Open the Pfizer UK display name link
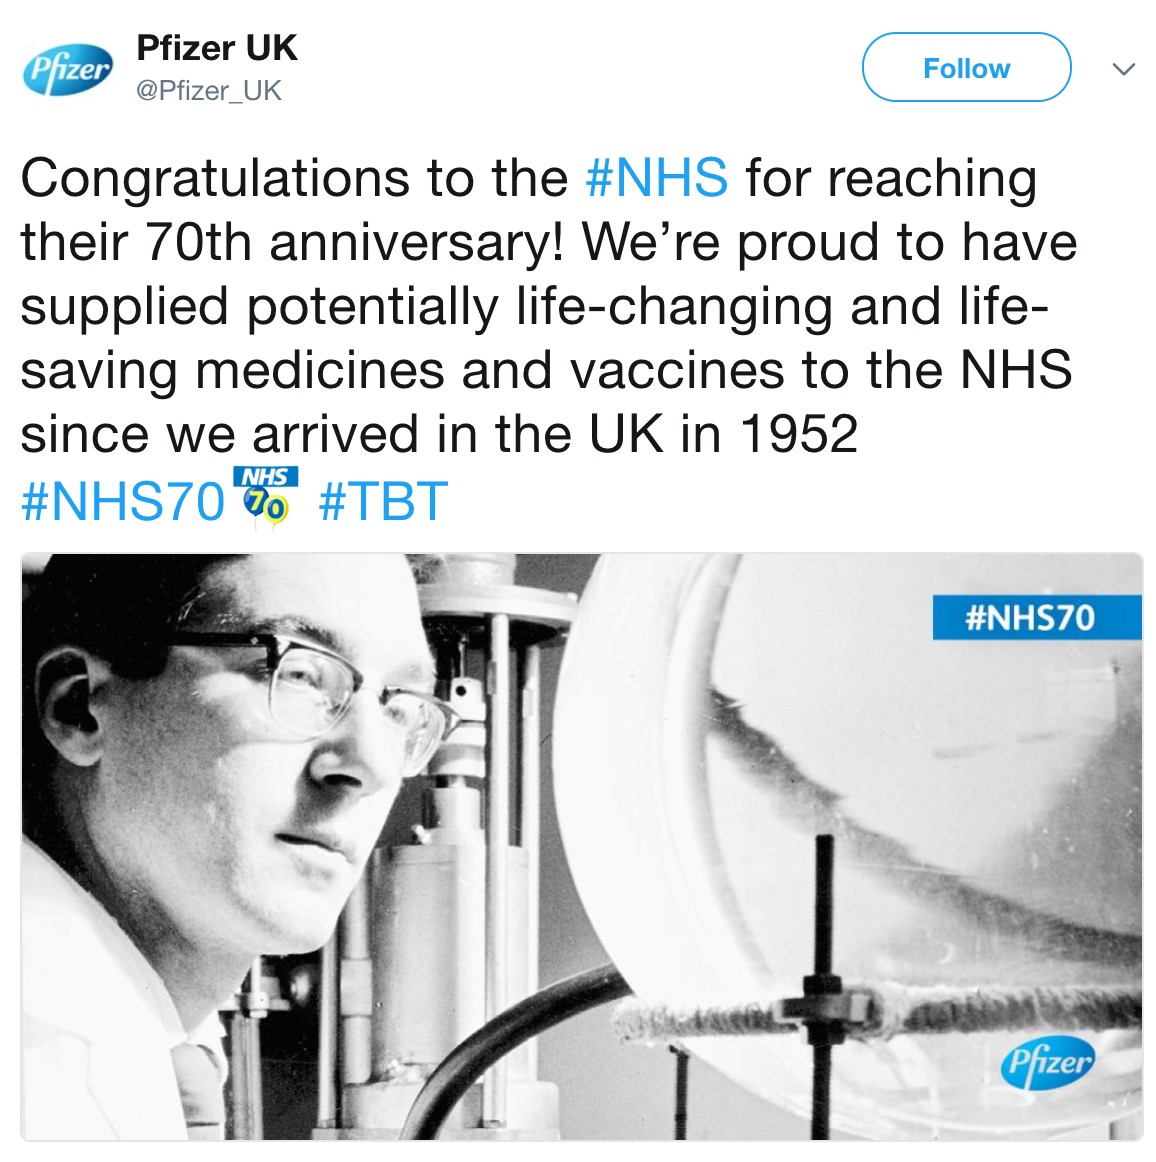 [x=217, y=48]
